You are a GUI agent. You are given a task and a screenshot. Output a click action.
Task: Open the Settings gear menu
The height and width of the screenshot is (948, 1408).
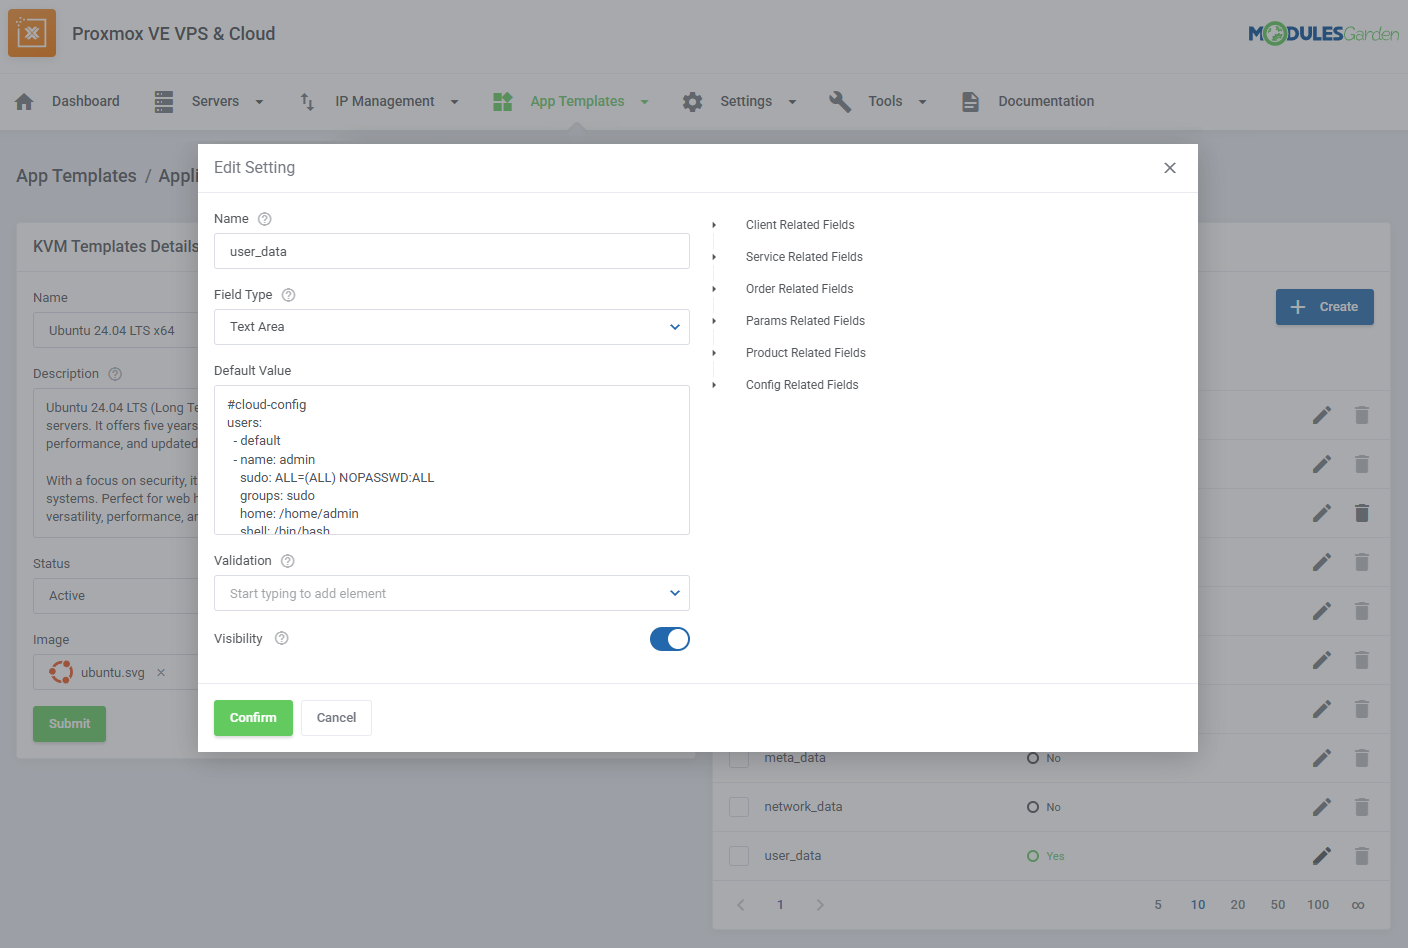(x=693, y=101)
